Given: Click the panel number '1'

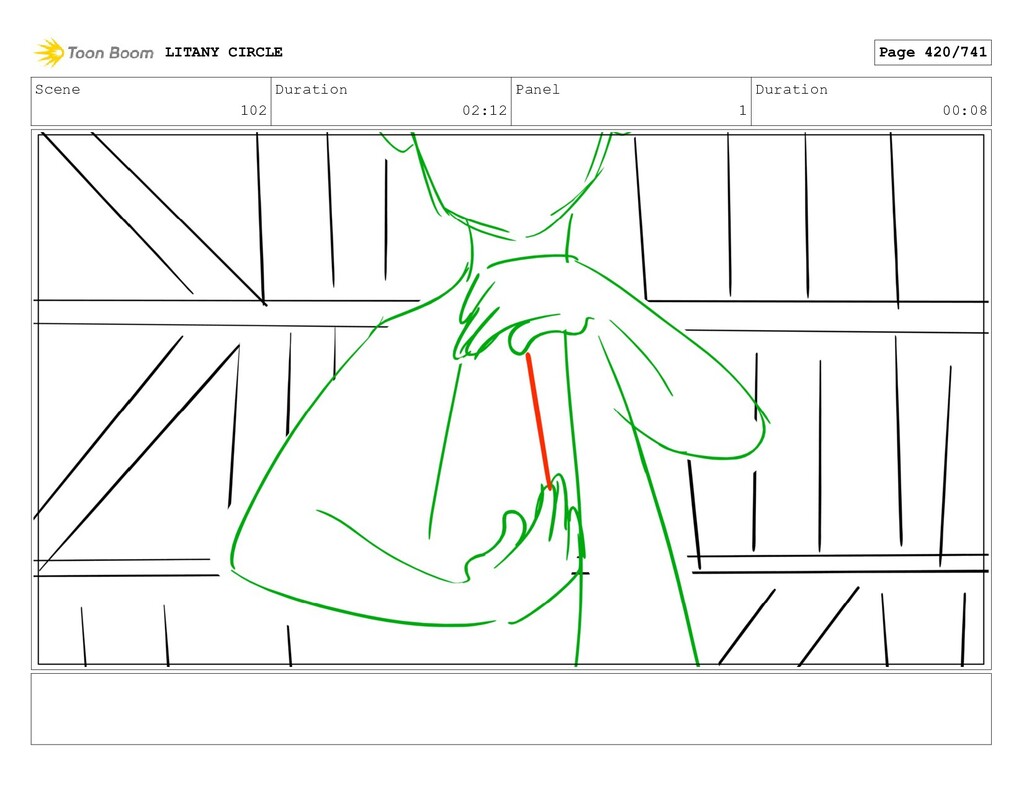Looking at the screenshot, I should click(743, 110).
